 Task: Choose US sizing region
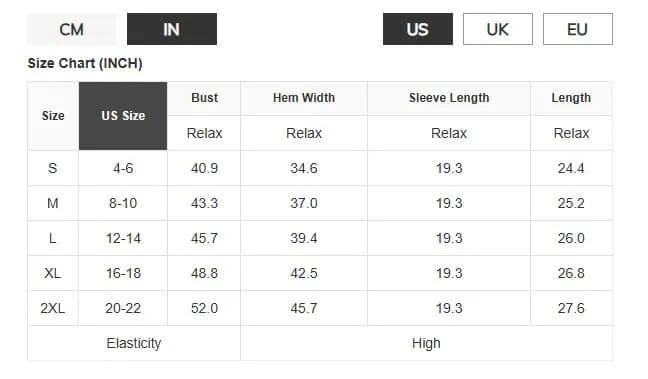pos(418,29)
